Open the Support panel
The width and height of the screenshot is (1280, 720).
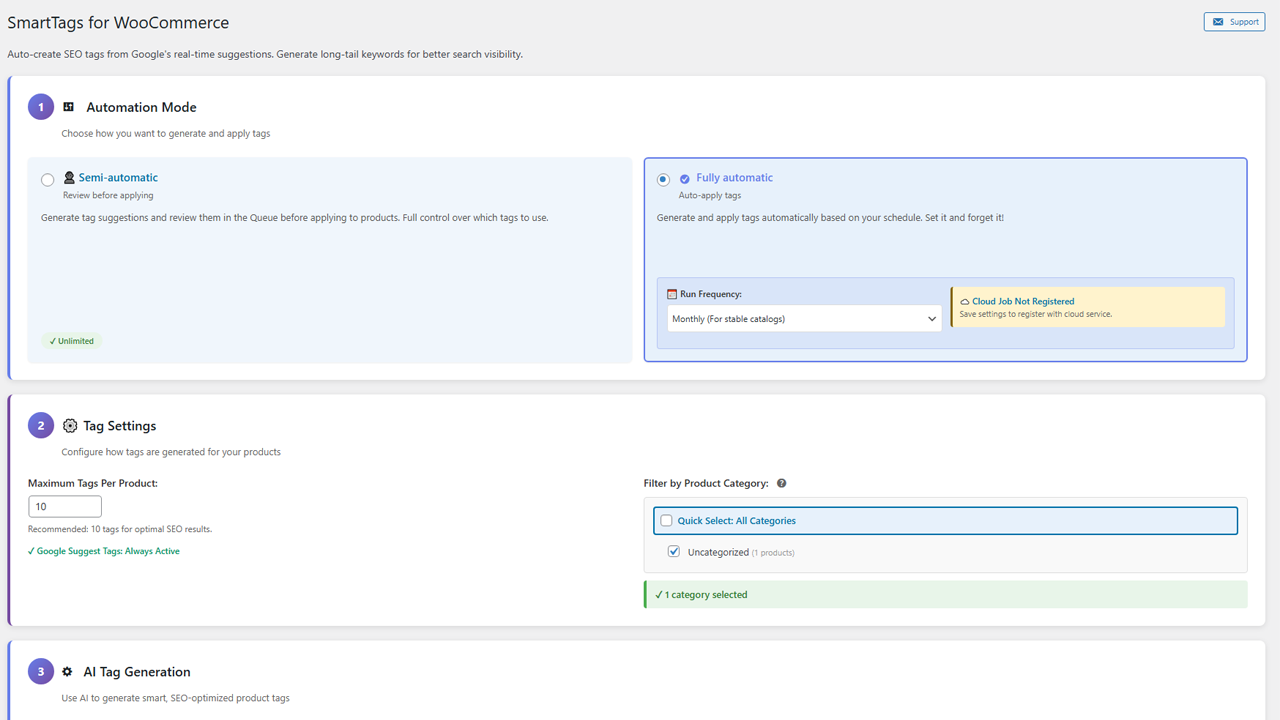pyautogui.click(x=1233, y=21)
